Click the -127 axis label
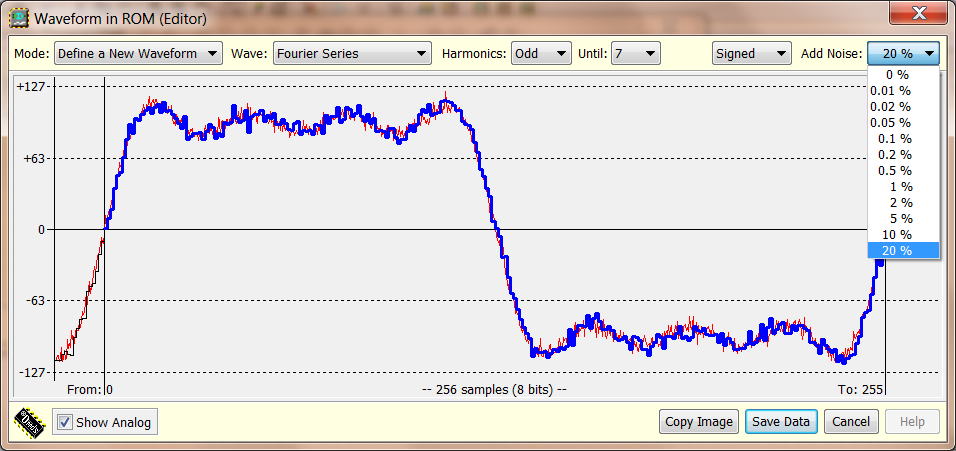The width and height of the screenshot is (956, 451). tap(33, 372)
